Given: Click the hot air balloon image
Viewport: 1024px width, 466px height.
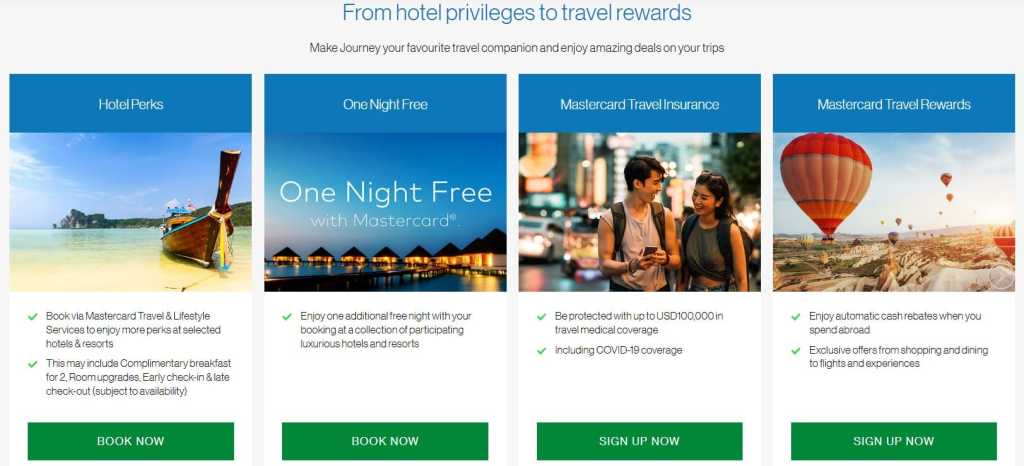Looking at the screenshot, I should pos(893,212).
